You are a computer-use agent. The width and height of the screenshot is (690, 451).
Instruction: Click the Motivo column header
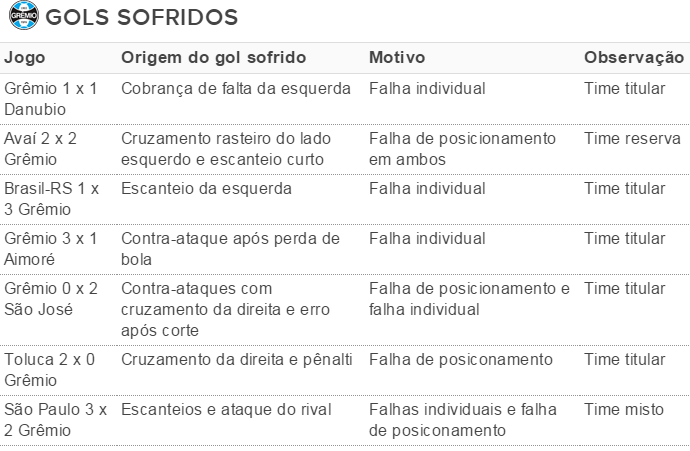(397, 58)
